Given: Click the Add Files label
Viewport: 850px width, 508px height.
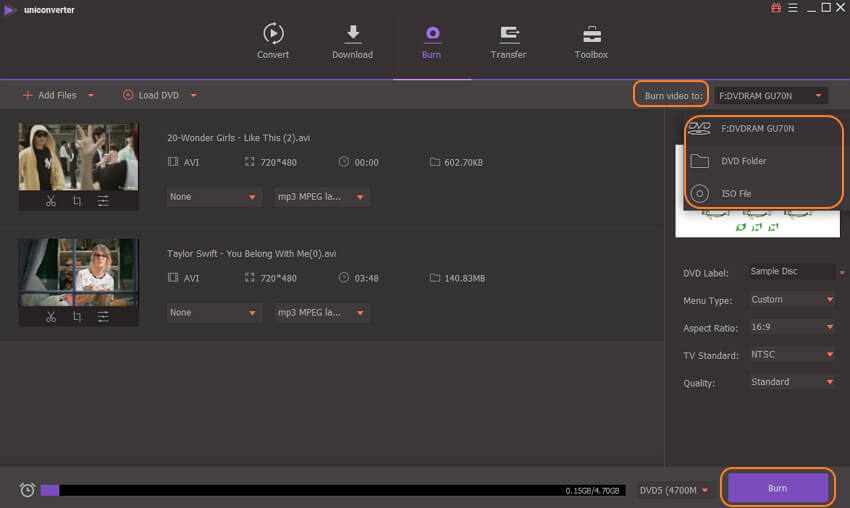Looking at the screenshot, I should pyautogui.click(x=57, y=95).
